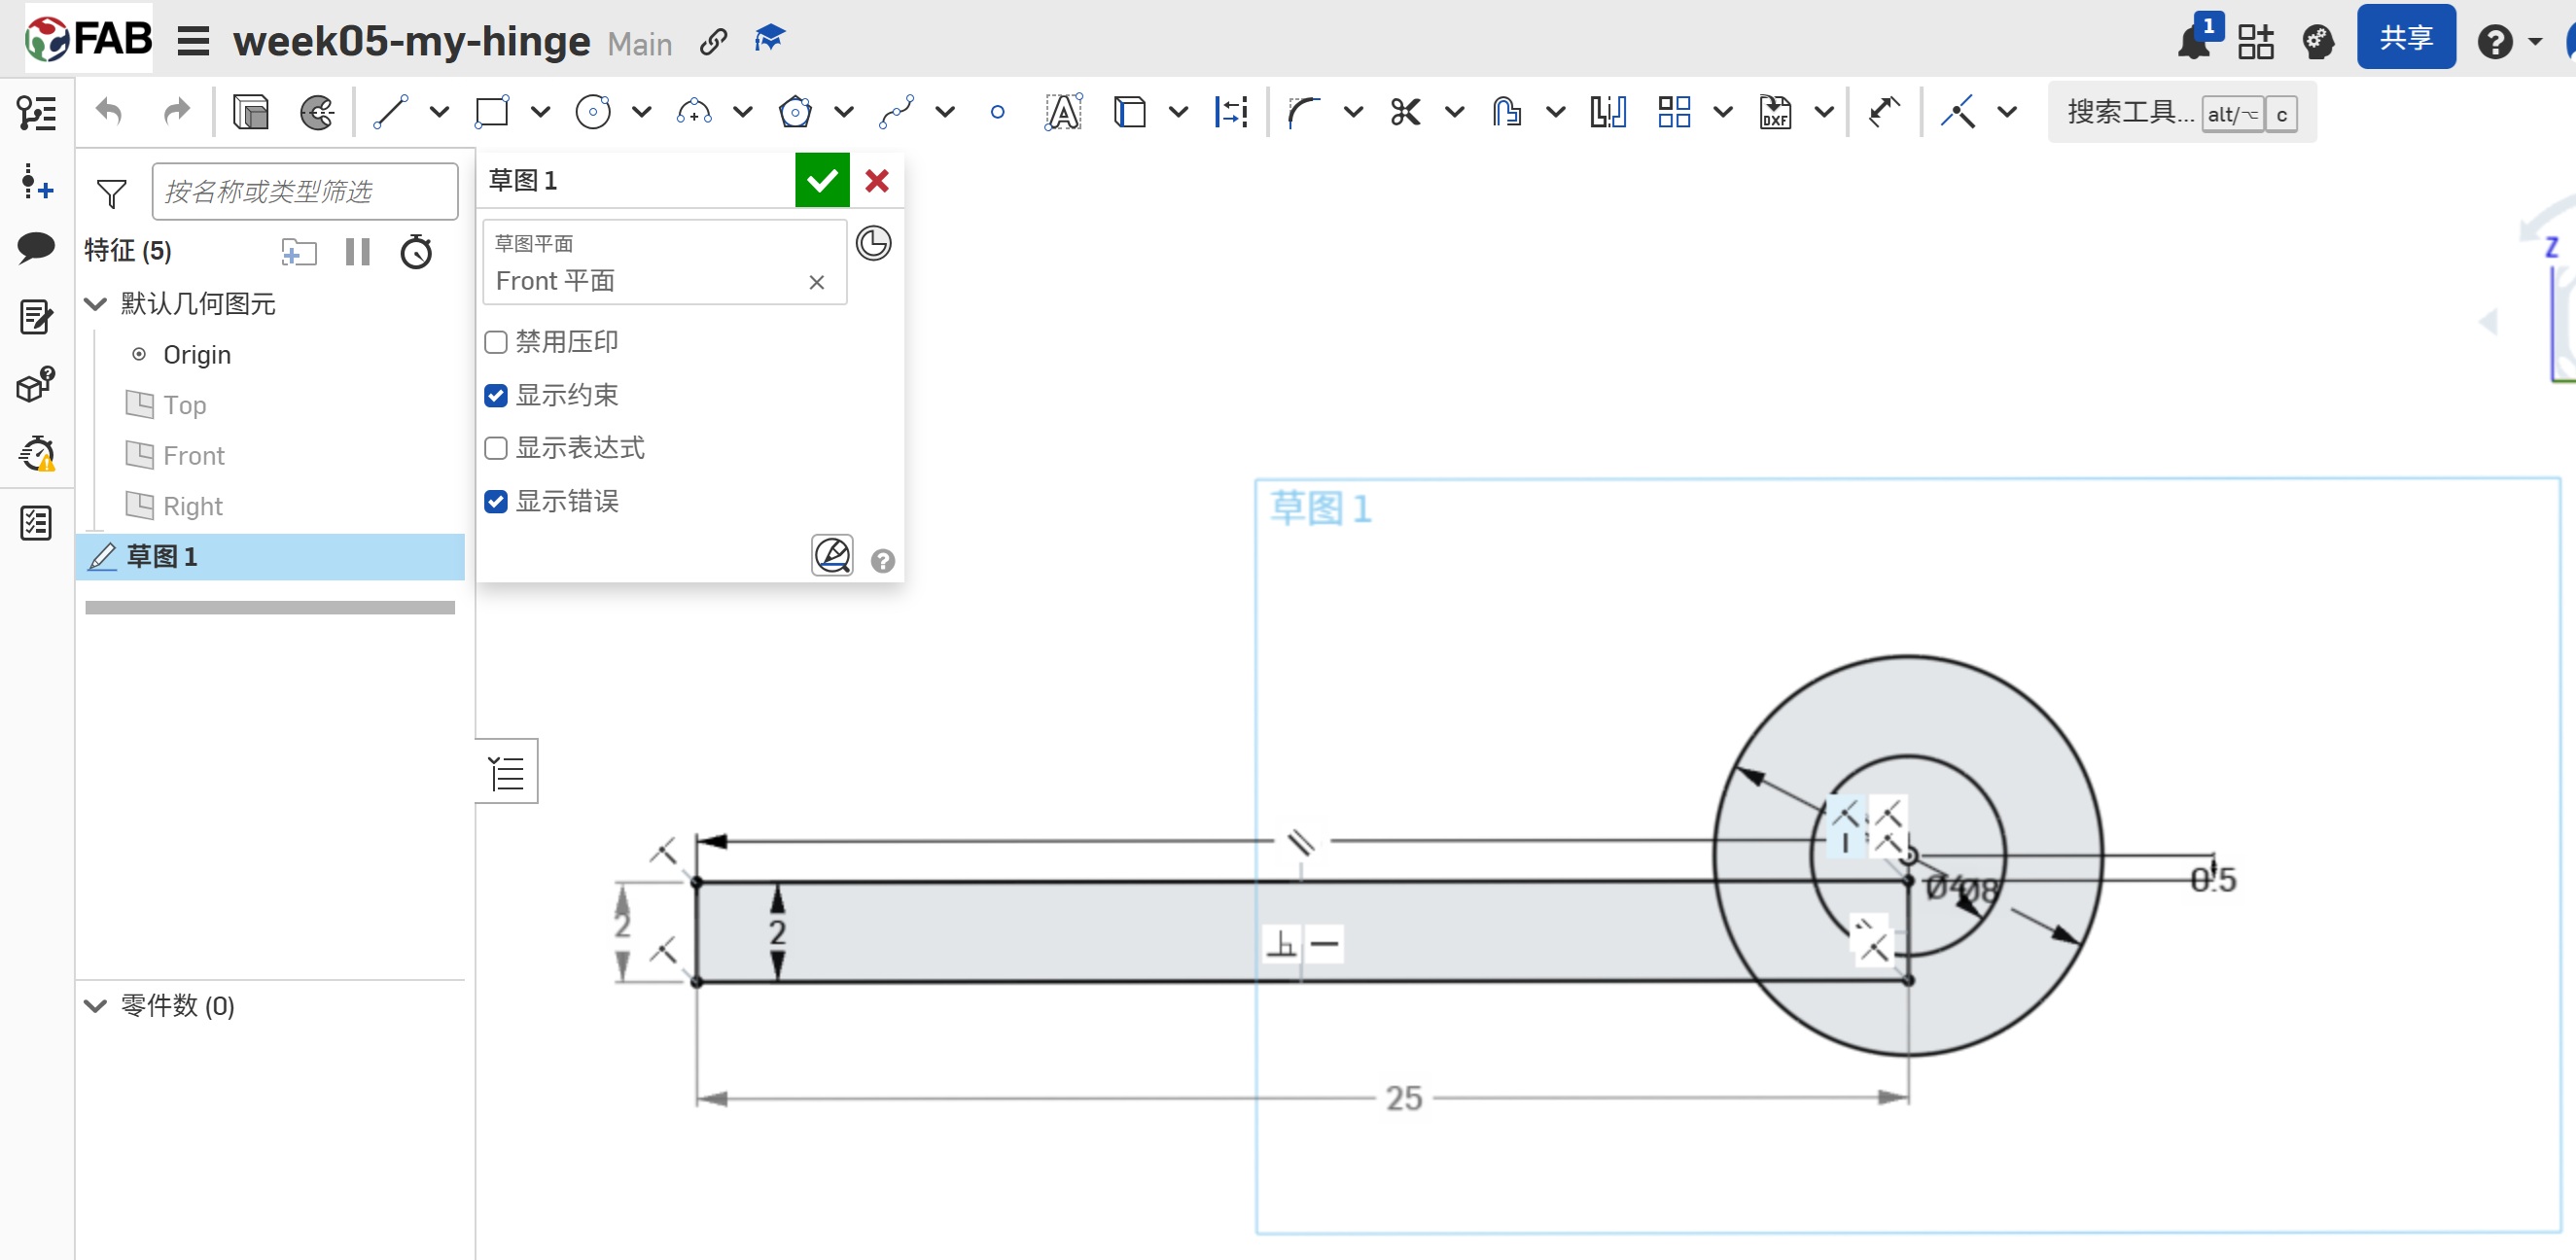Image resolution: width=2576 pixels, height=1260 pixels.
Task: Select the Circle sketch tool
Action: (x=593, y=112)
